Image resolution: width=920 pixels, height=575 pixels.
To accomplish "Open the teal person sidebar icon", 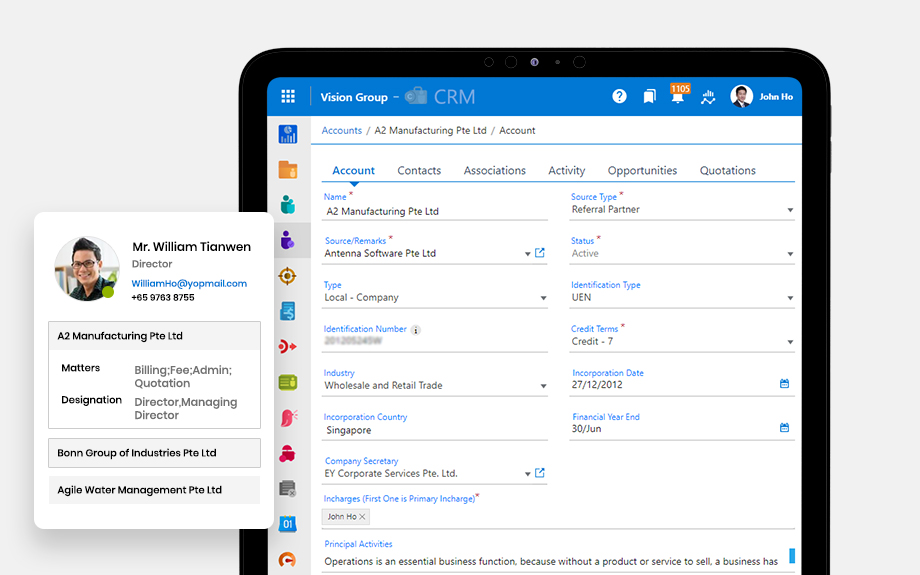I will (288, 205).
